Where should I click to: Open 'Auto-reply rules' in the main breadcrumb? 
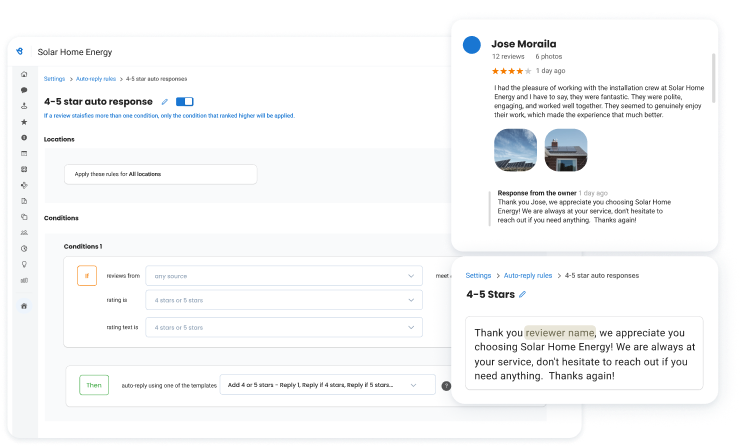(x=96, y=79)
